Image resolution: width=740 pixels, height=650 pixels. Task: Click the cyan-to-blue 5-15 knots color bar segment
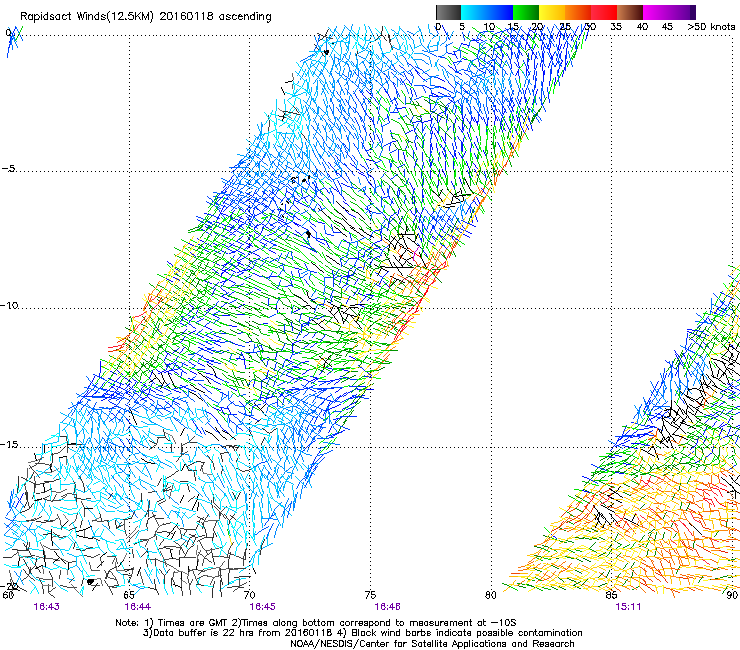pos(487,12)
